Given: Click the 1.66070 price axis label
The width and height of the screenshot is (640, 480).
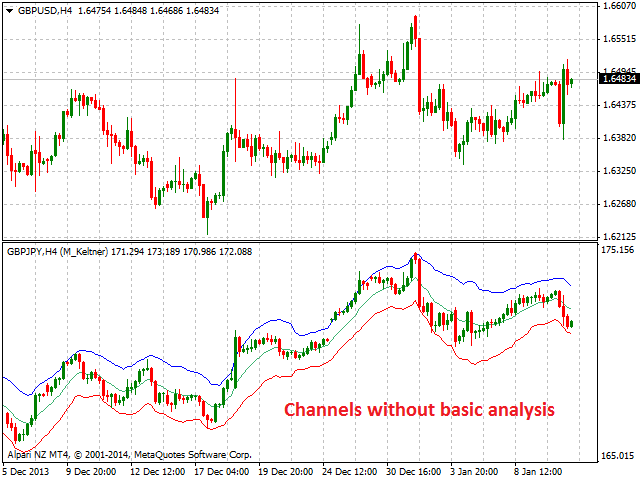Looking at the screenshot, I should point(618,6).
